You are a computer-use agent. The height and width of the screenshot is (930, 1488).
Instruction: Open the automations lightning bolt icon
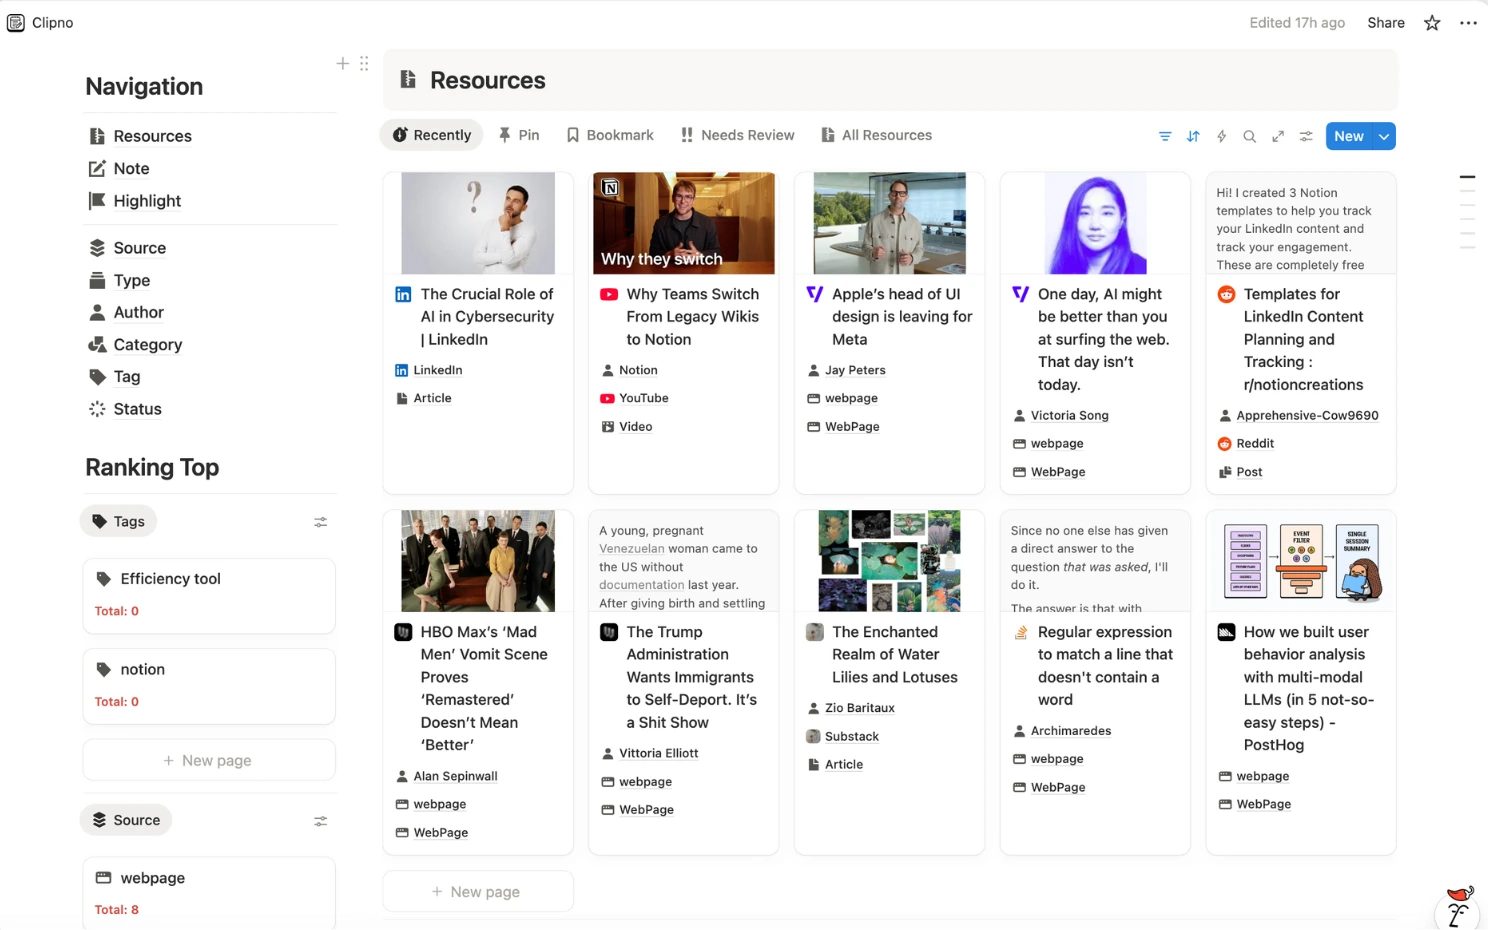[1221, 136]
